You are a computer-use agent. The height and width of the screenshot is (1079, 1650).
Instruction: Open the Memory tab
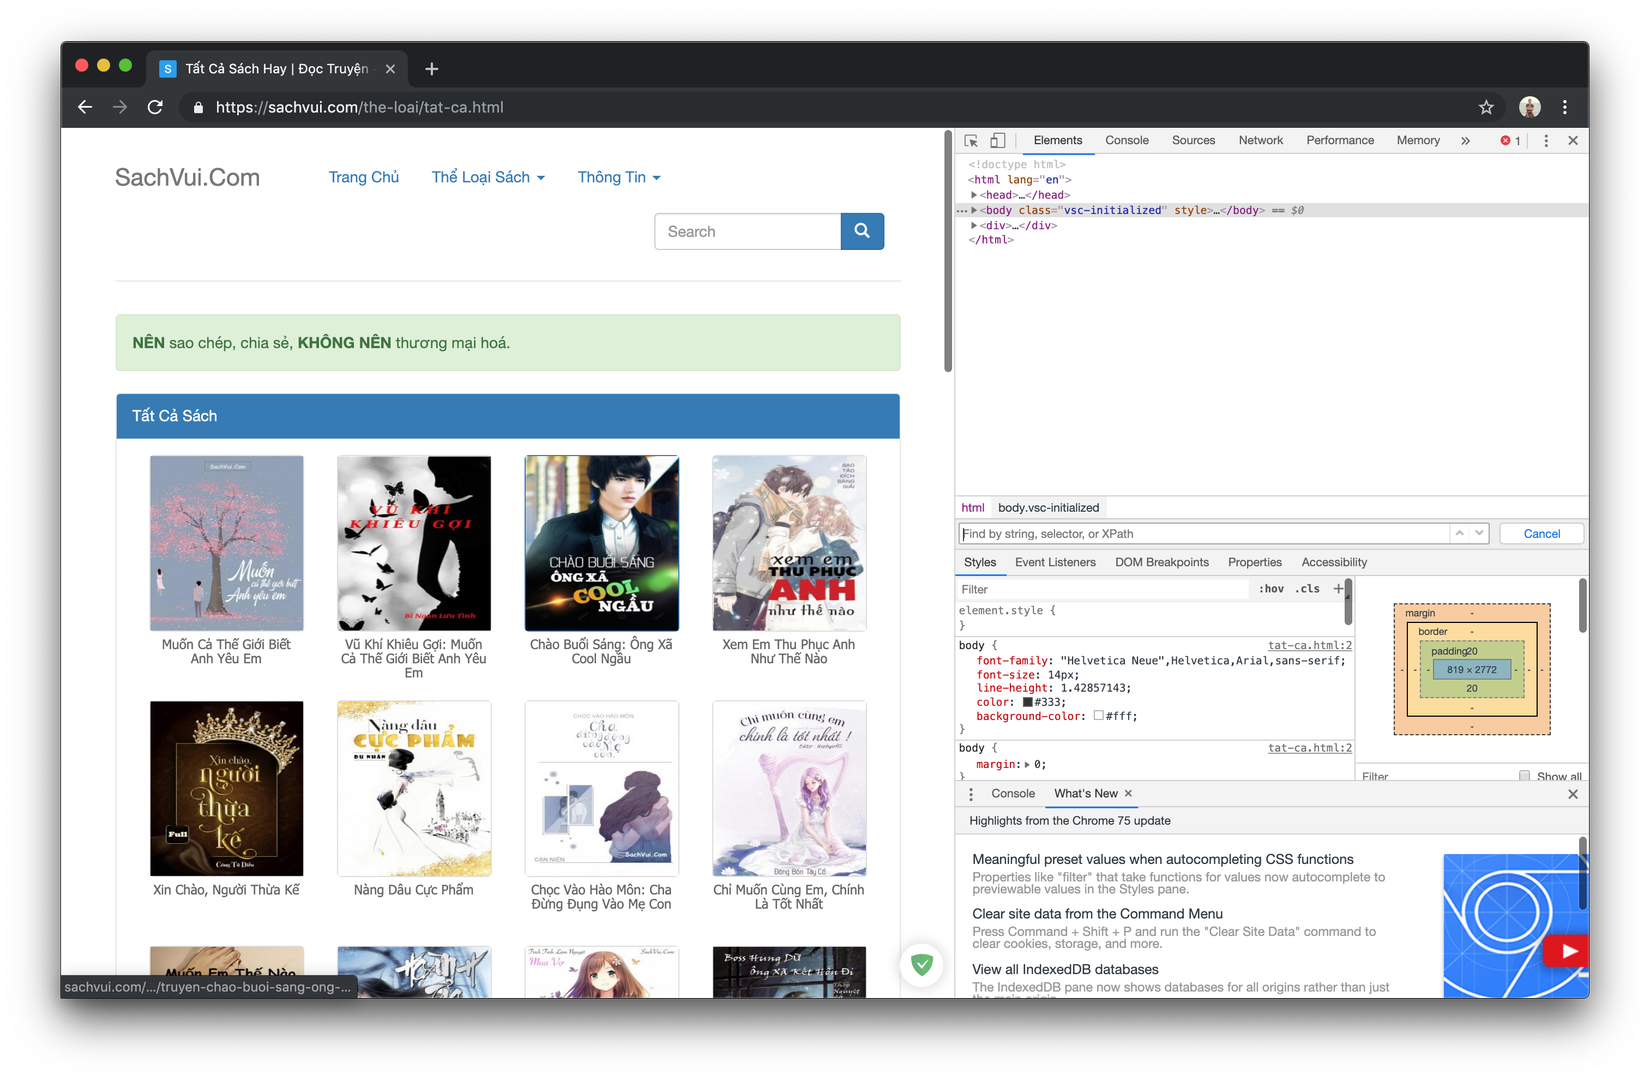[x=1418, y=141]
